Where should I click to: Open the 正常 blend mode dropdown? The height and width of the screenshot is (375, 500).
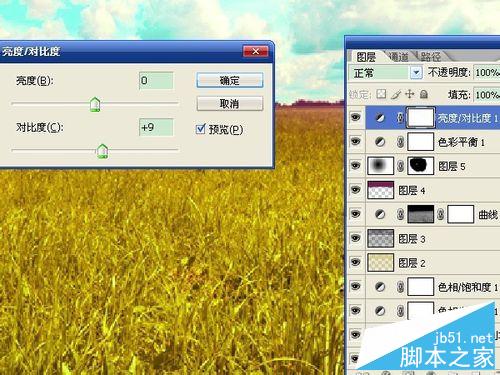[416, 72]
